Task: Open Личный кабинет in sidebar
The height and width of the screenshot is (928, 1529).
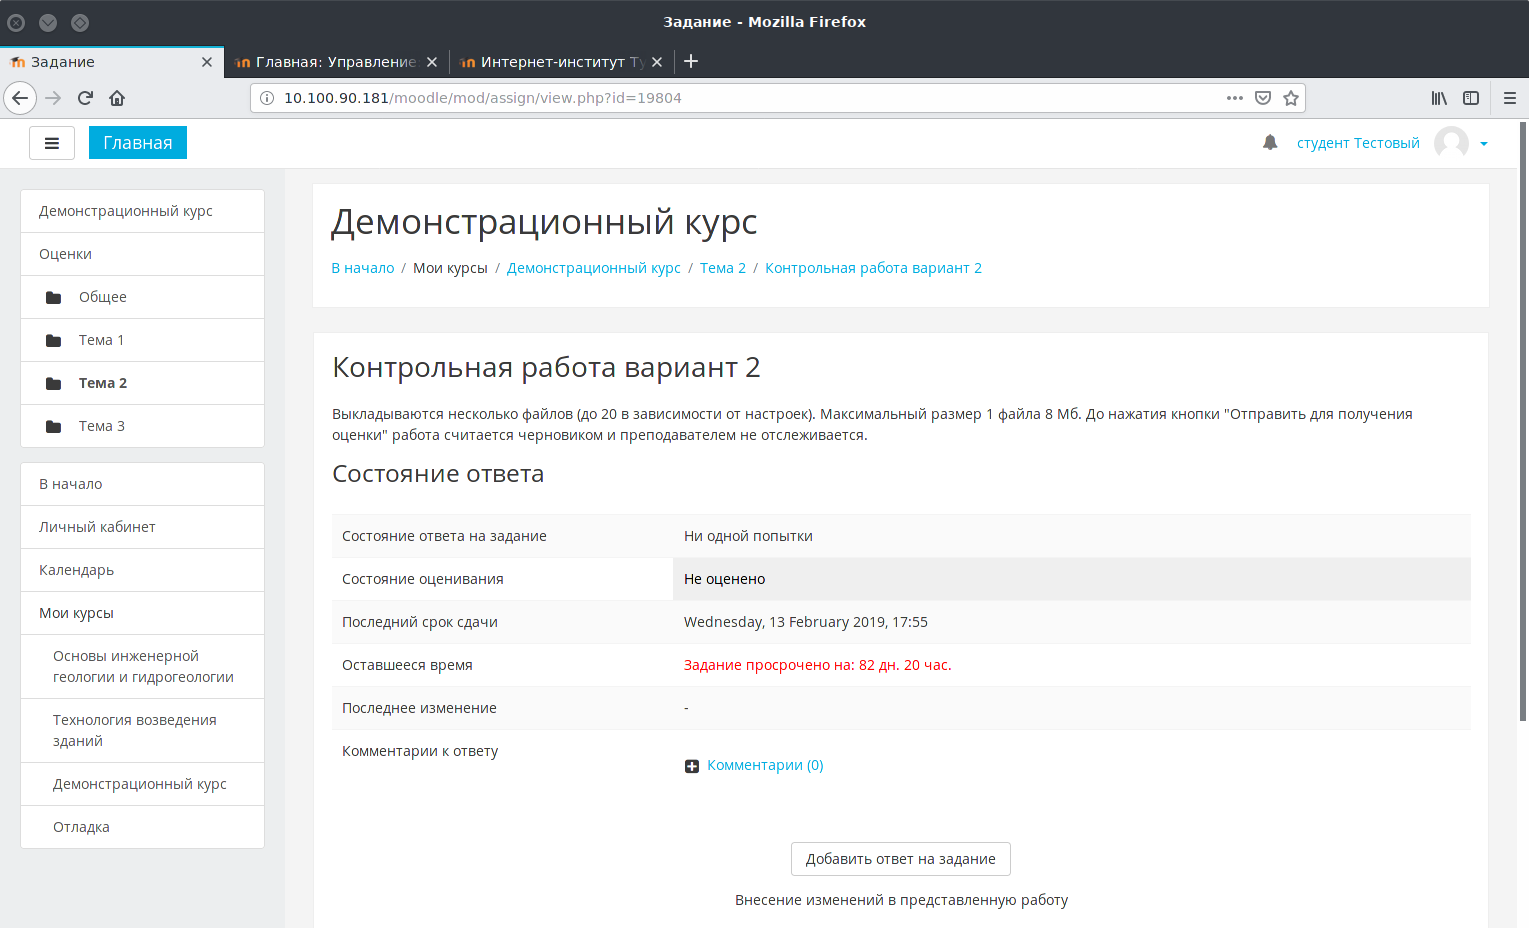Action: 142,527
